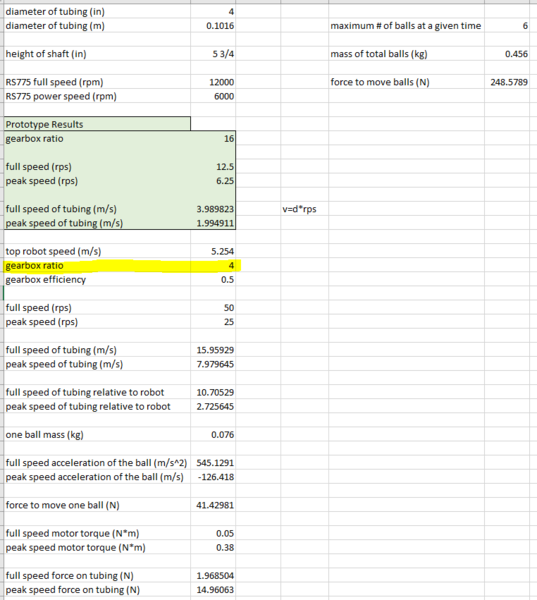
Task: Click the Prototype Results header cell
Action: [x=97, y=124]
